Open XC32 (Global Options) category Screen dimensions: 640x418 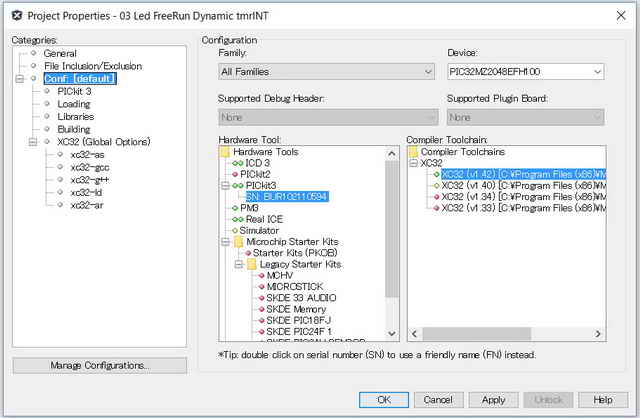tap(104, 142)
